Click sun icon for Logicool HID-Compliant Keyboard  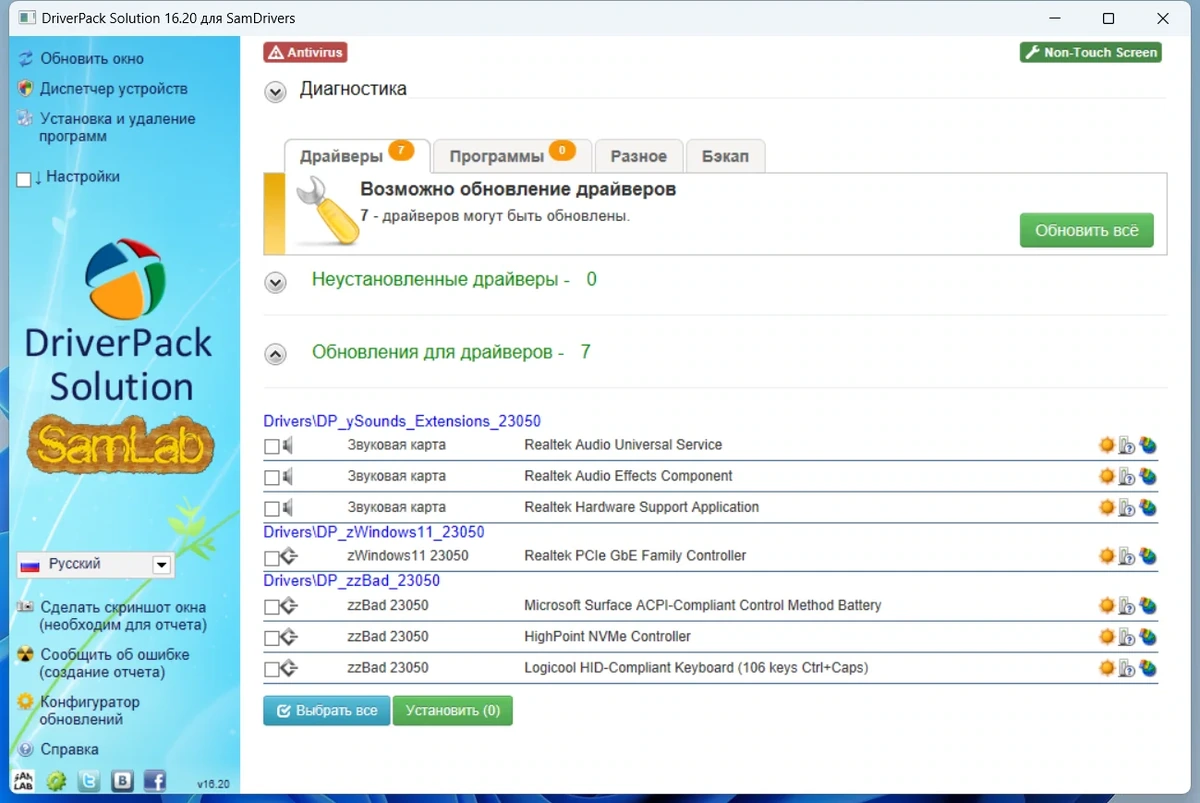(x=1106, y=667)
